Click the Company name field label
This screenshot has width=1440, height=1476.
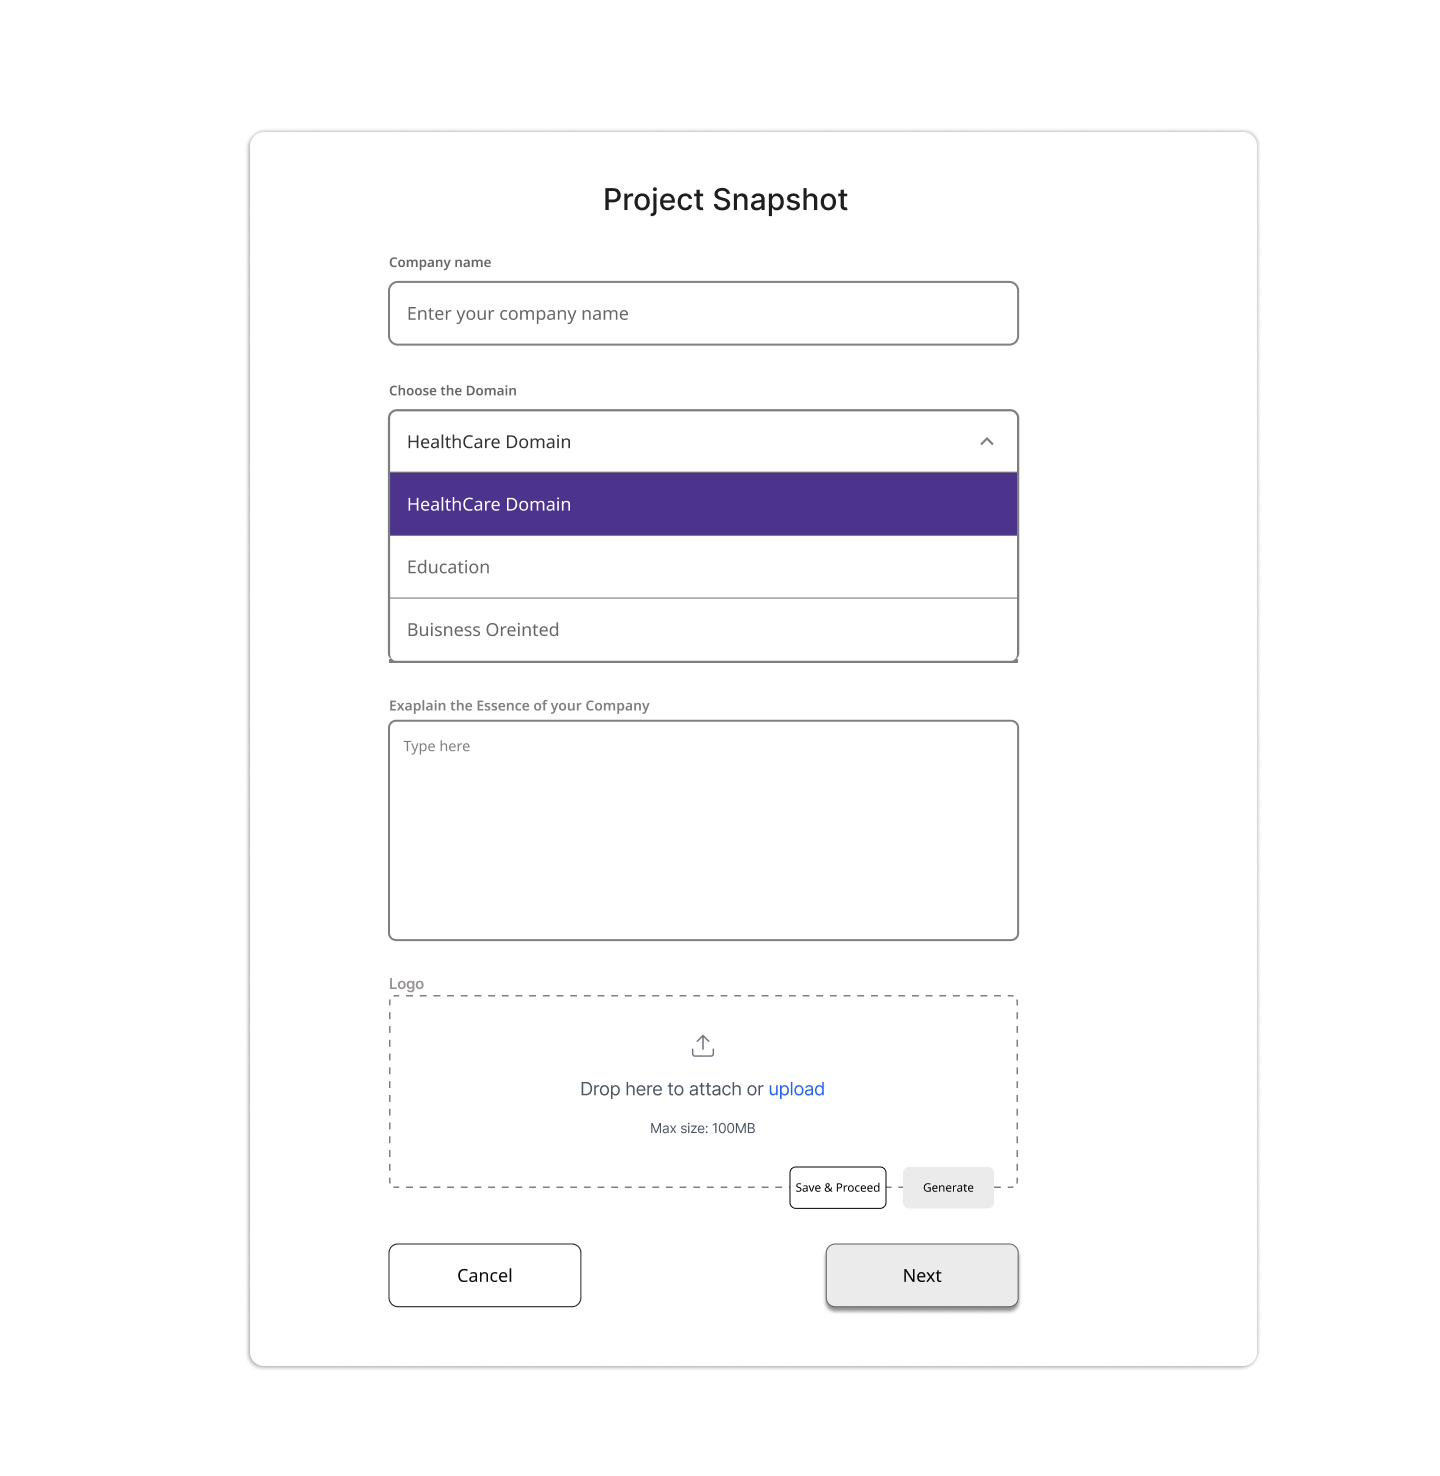pos(440,263)
